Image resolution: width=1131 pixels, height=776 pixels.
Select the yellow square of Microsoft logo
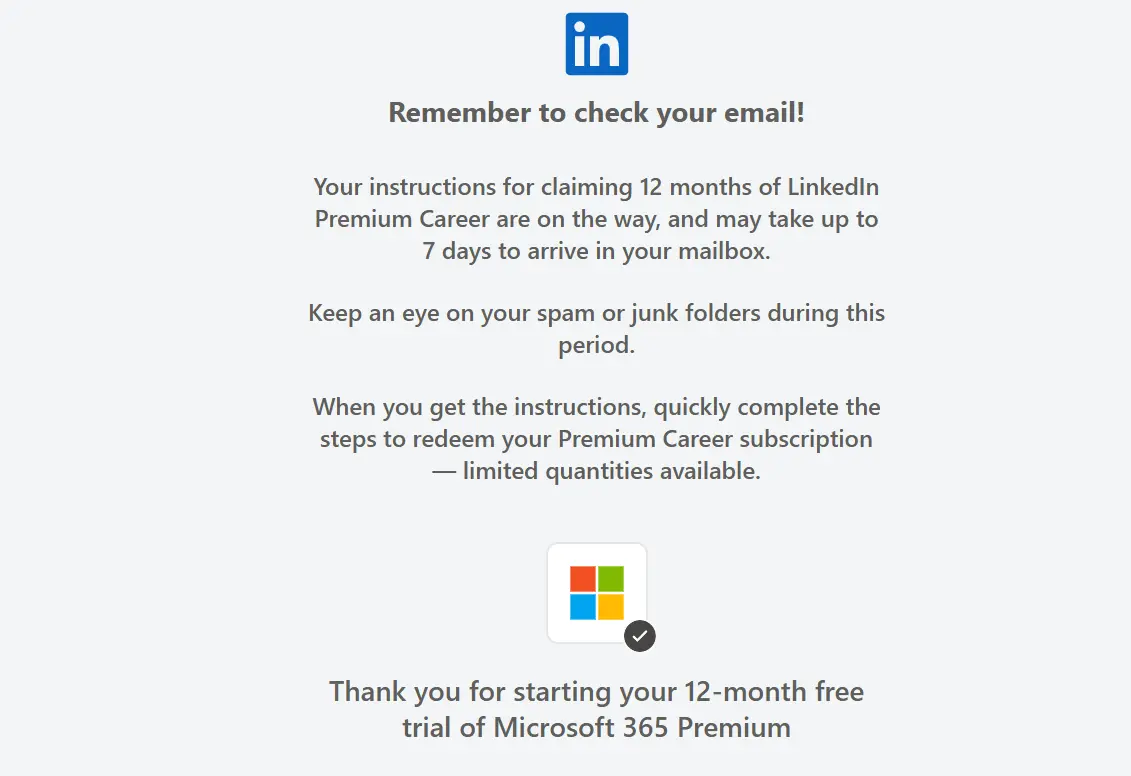(x=611, y=607)
